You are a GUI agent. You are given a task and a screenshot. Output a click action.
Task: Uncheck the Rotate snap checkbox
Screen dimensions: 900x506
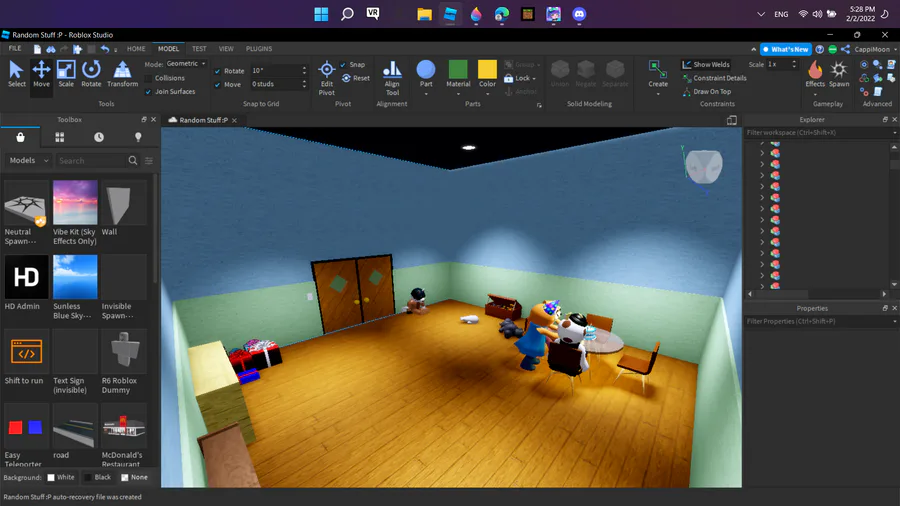218,71
